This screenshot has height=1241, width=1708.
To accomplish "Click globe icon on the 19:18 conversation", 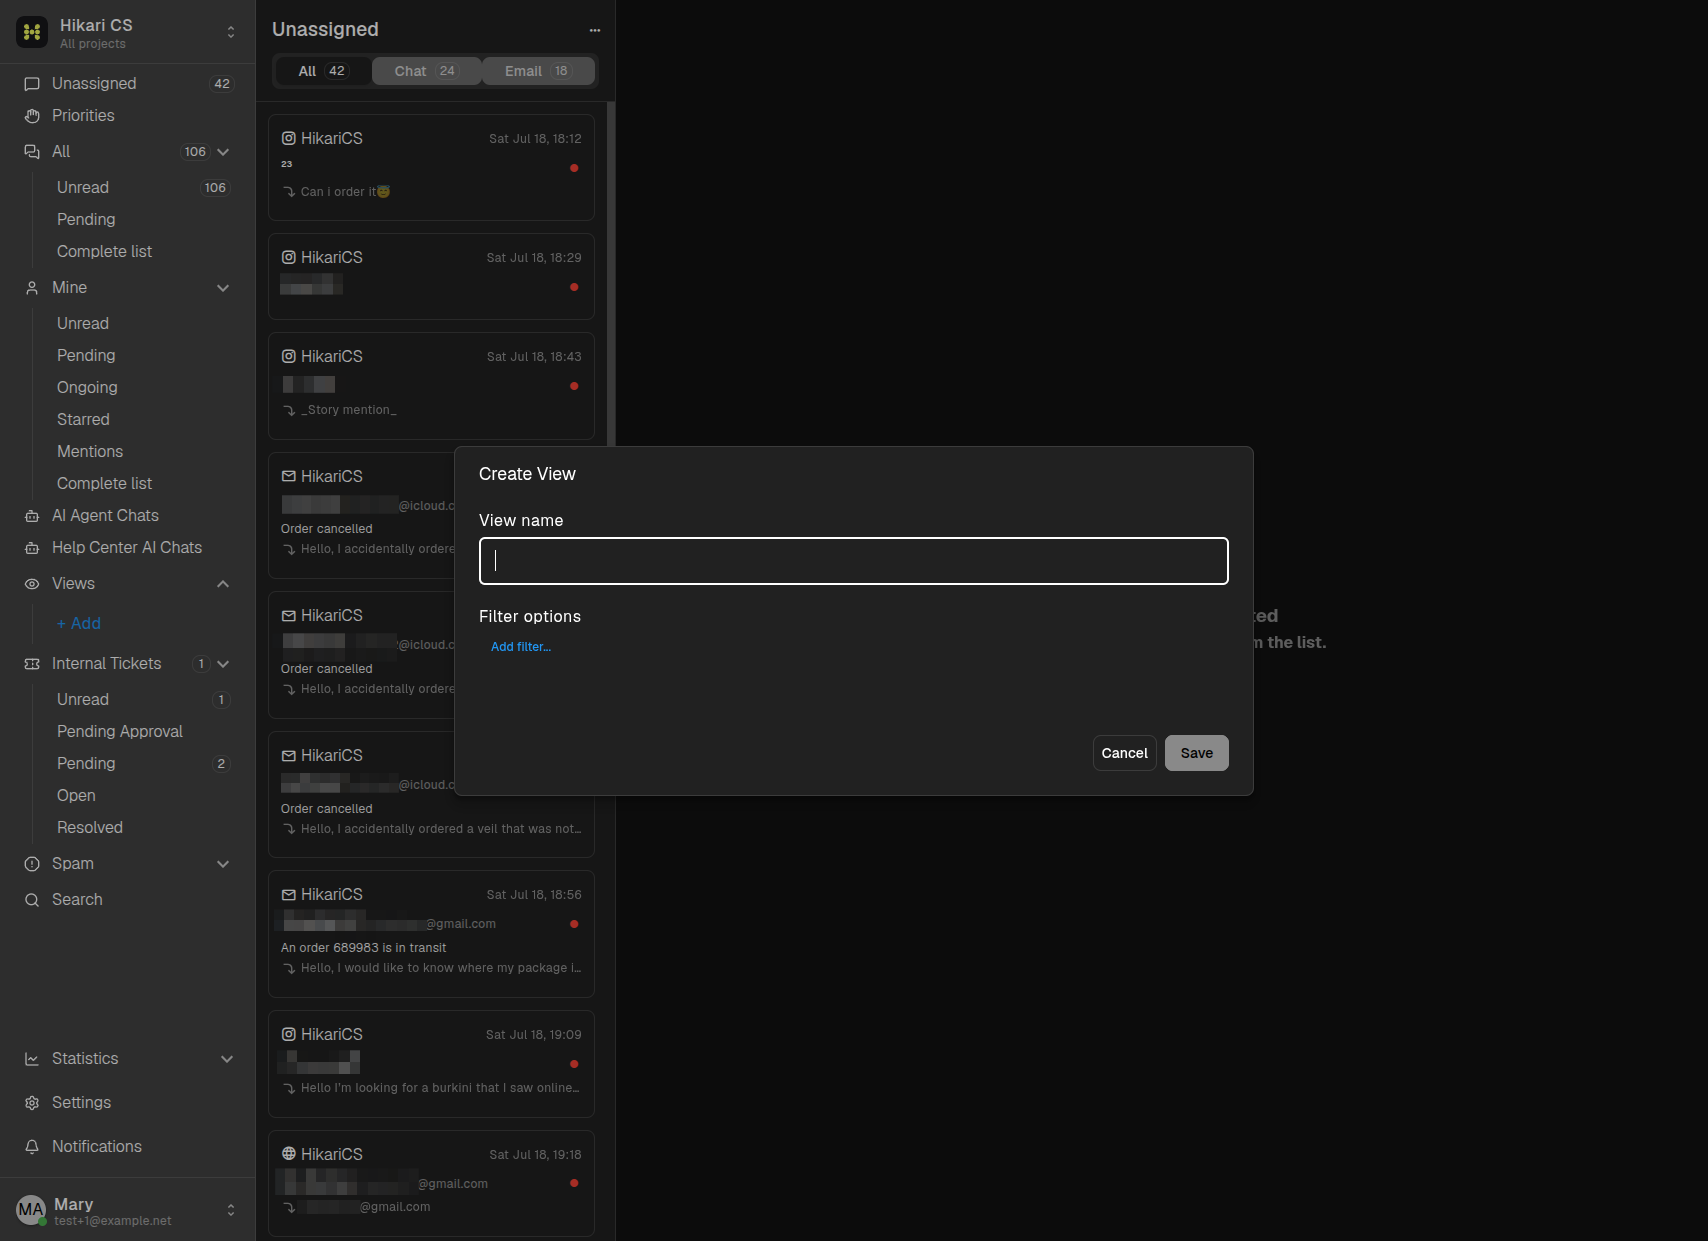I will (289, 1154).
